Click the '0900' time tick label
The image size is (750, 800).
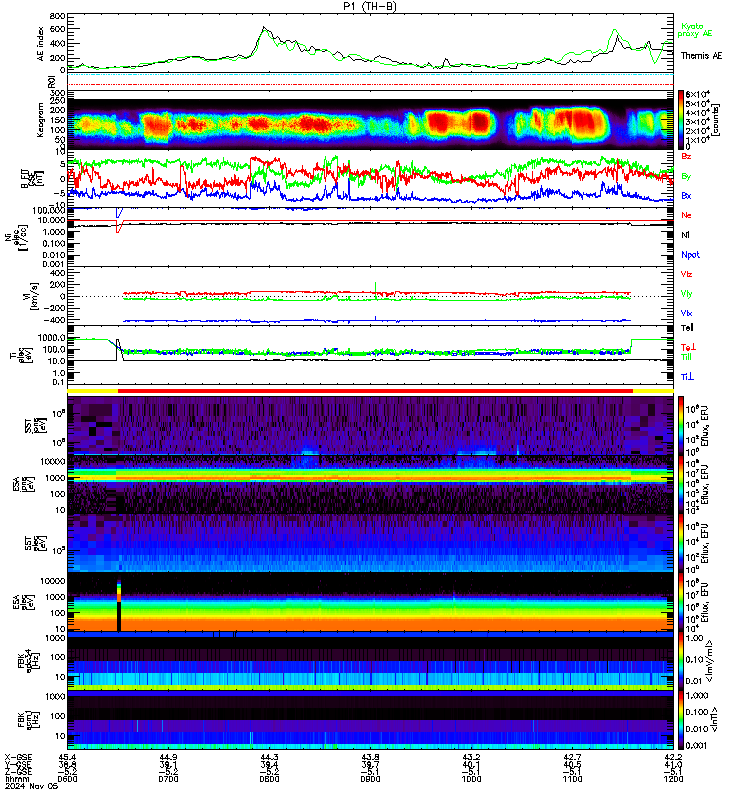[370, 779]
